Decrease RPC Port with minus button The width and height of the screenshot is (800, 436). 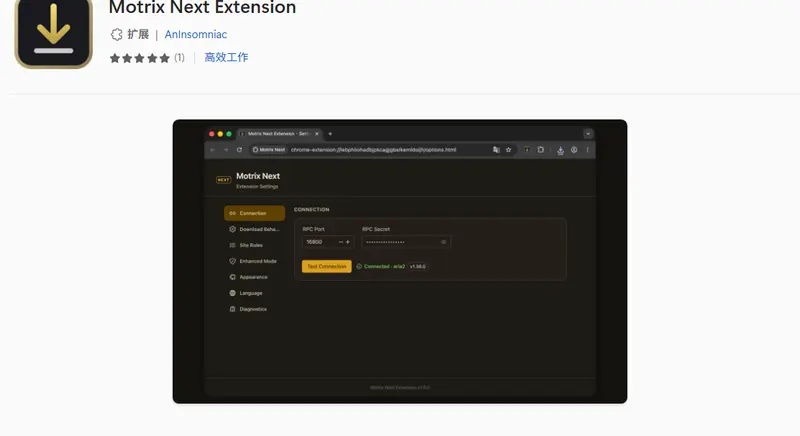340,242
